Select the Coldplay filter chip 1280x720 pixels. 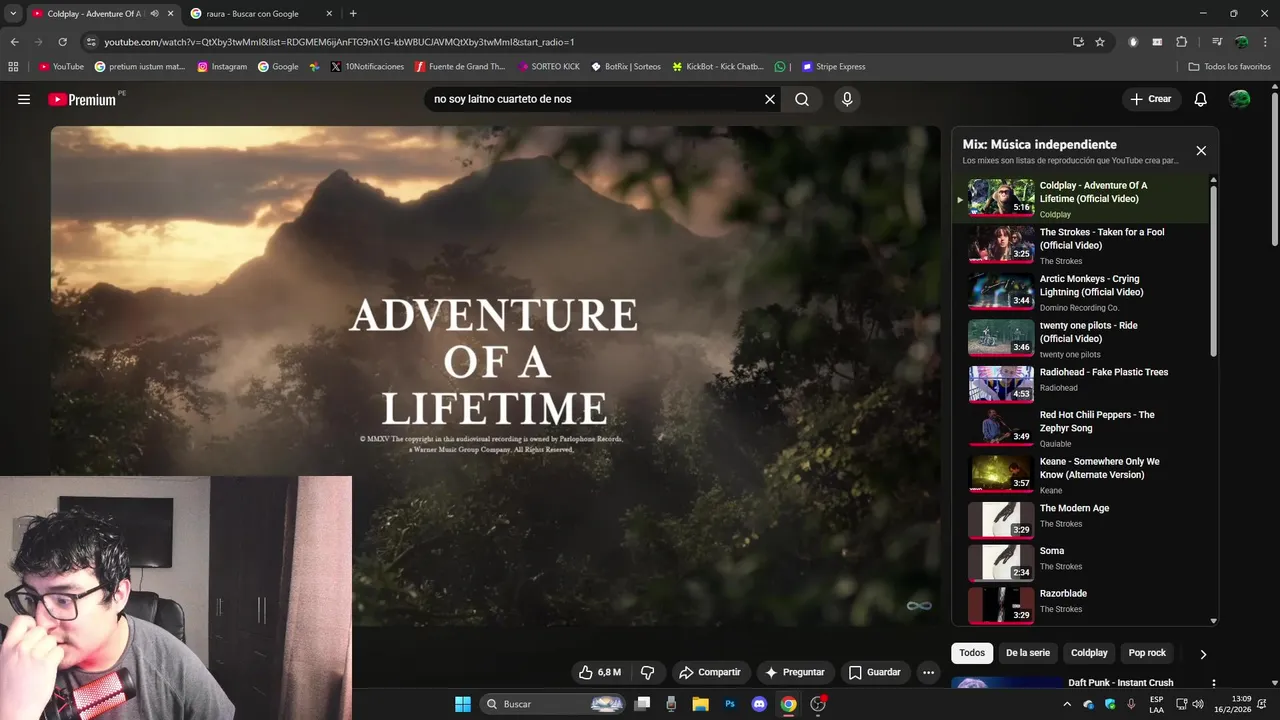point(1089,653)
